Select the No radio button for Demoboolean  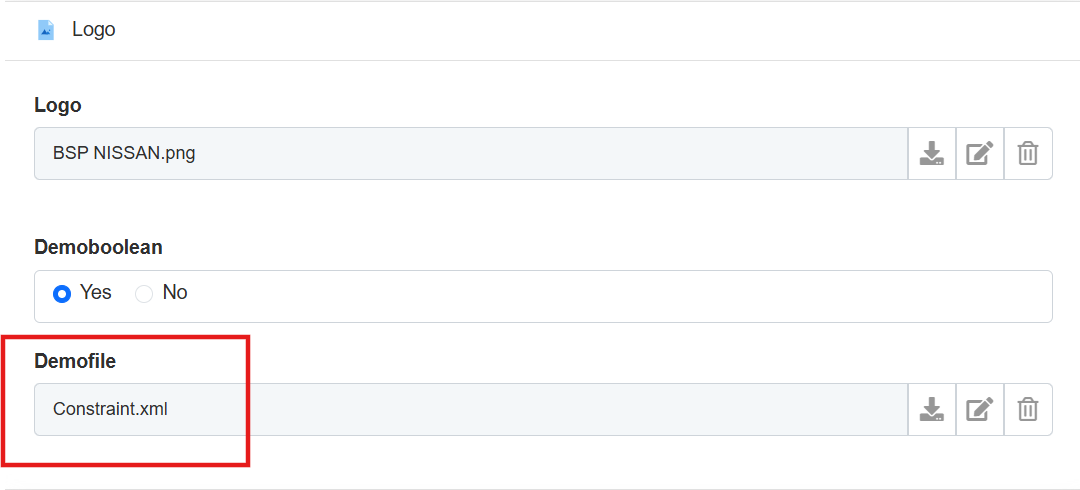144,294
